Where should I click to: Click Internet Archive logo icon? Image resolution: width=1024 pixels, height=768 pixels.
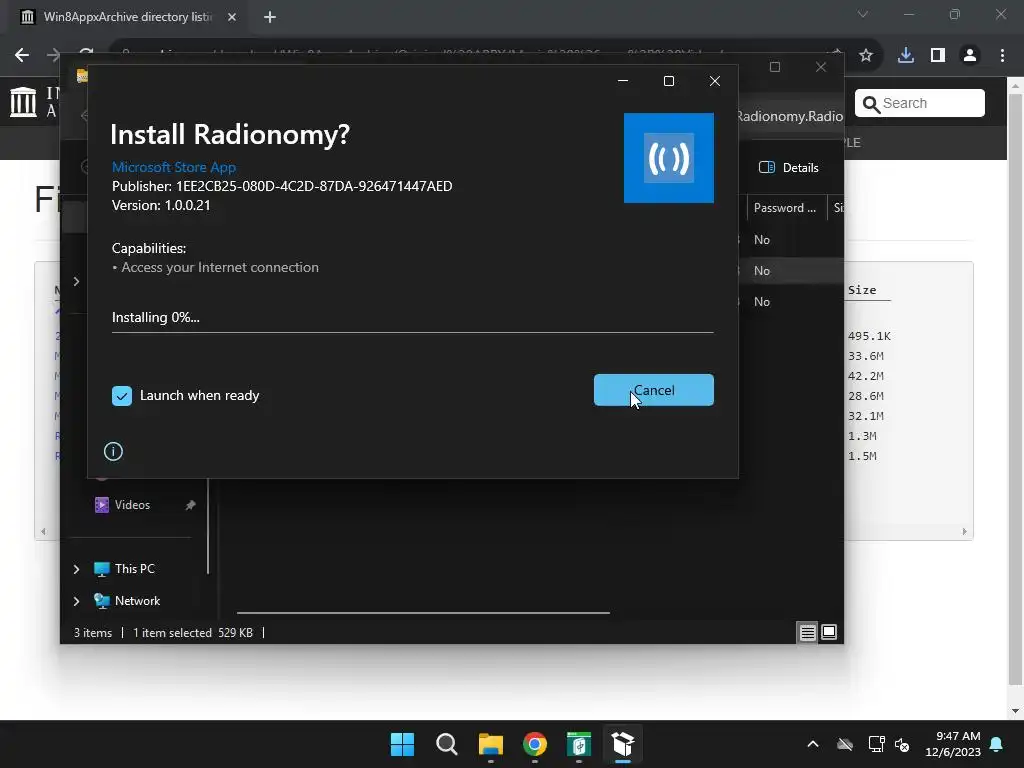click(24, 103)
